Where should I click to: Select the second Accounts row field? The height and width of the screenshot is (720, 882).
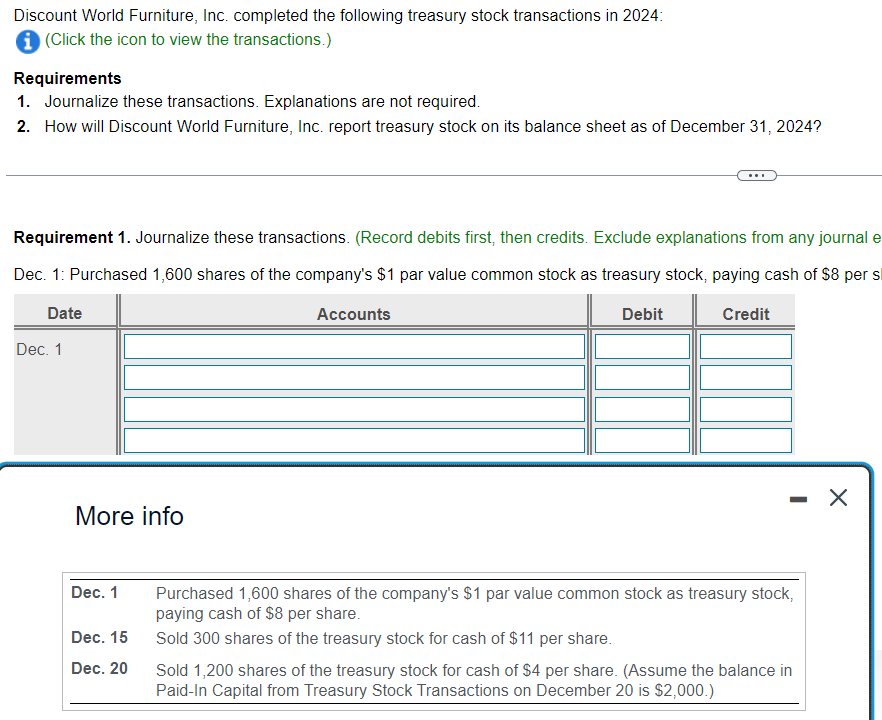click(354, 377)
